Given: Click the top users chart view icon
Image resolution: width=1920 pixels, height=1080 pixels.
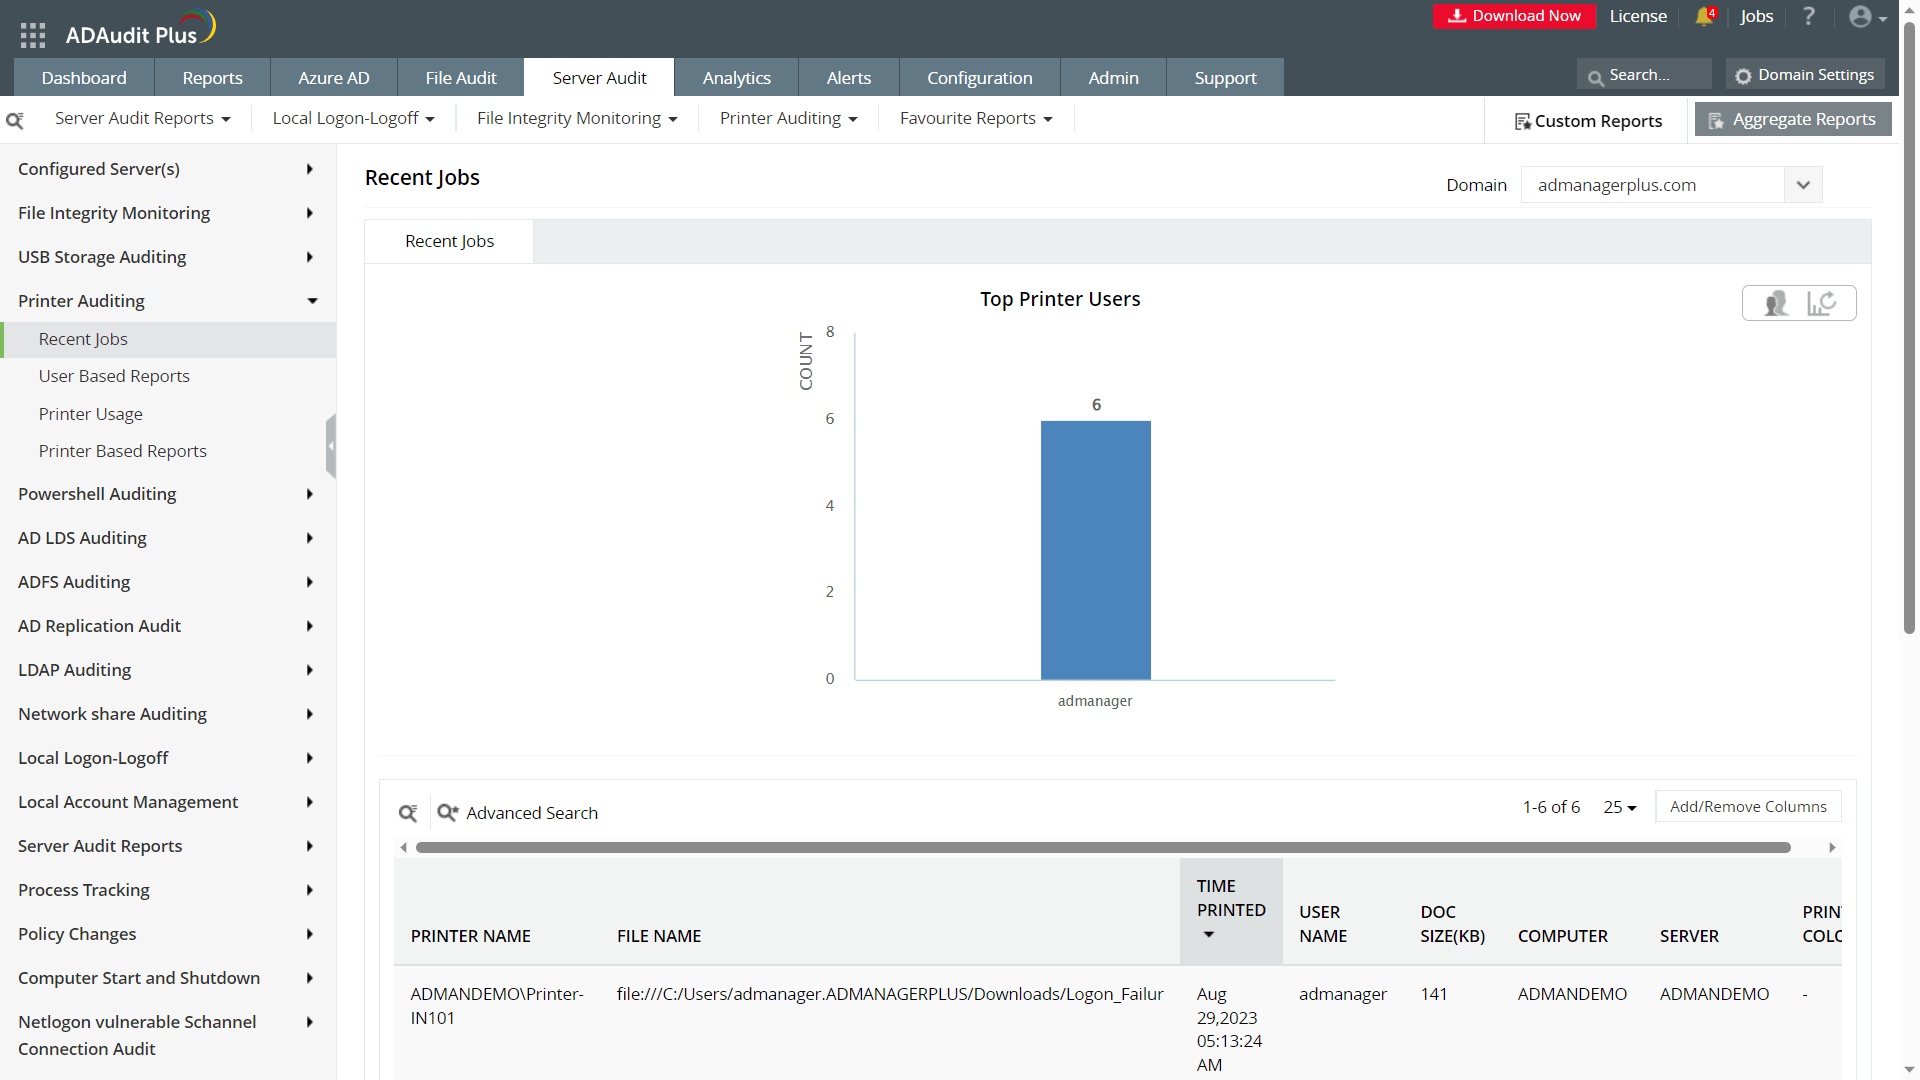Looking at the screenshot, I should (1776, 303).
